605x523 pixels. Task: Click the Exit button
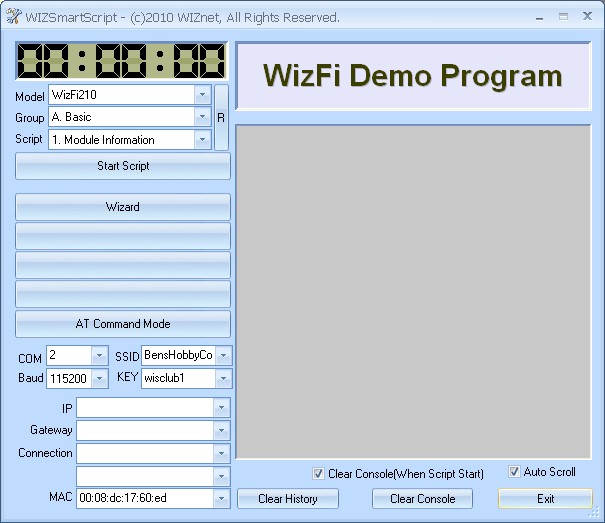click(x=545, y=499)
